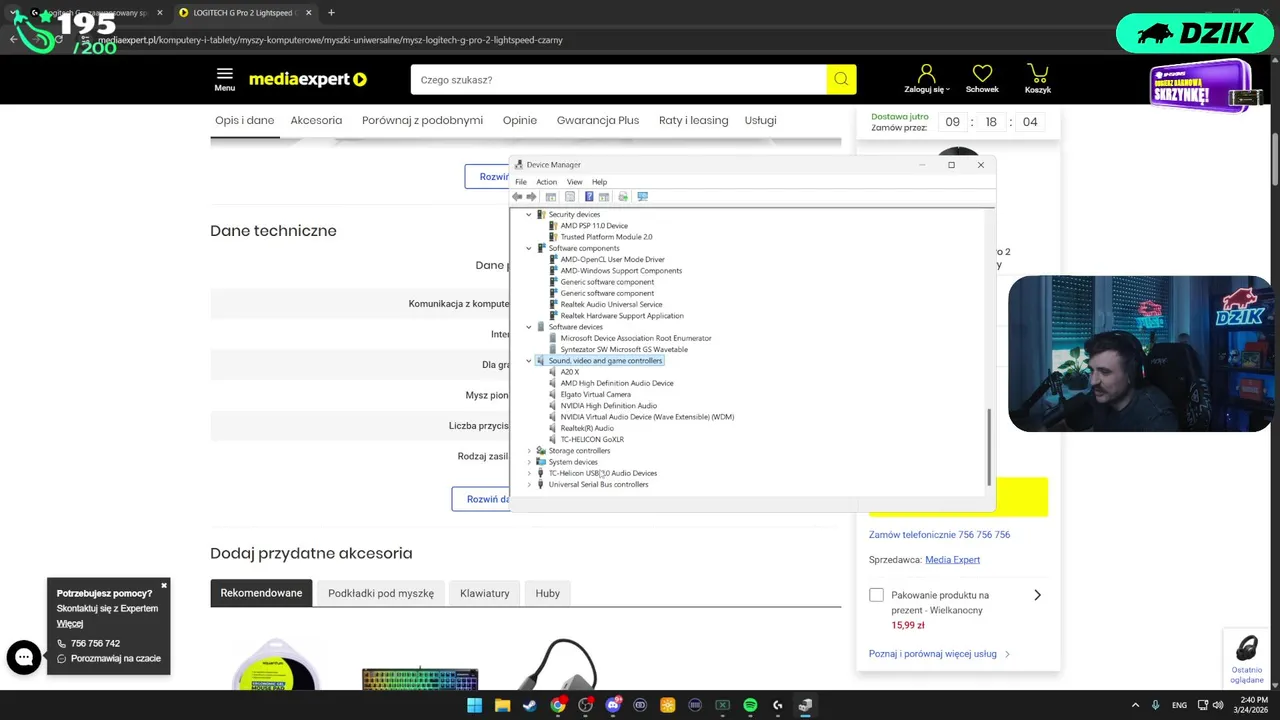Open the File menu in Device Manager

pyautogui.click(x=521, y=182)
